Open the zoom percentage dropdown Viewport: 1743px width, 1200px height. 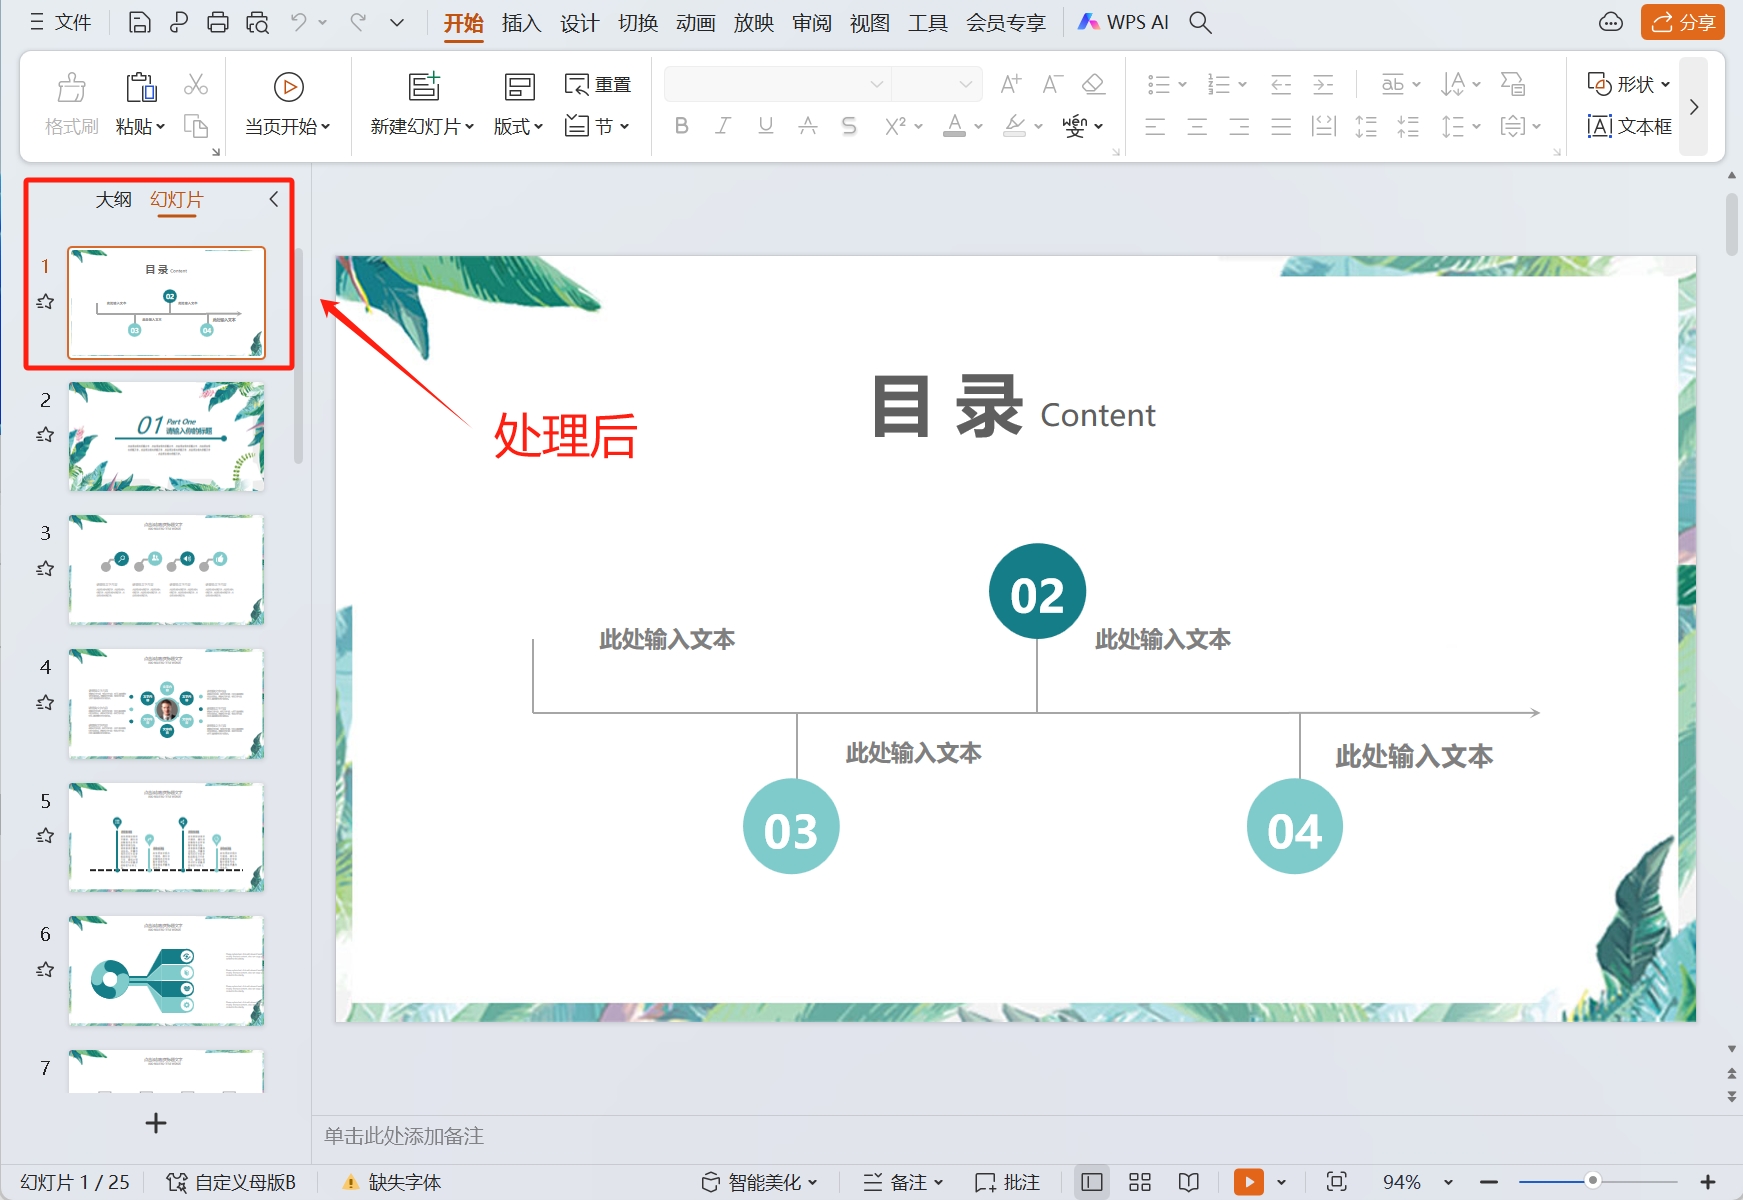click(x=1448, y=1182)
